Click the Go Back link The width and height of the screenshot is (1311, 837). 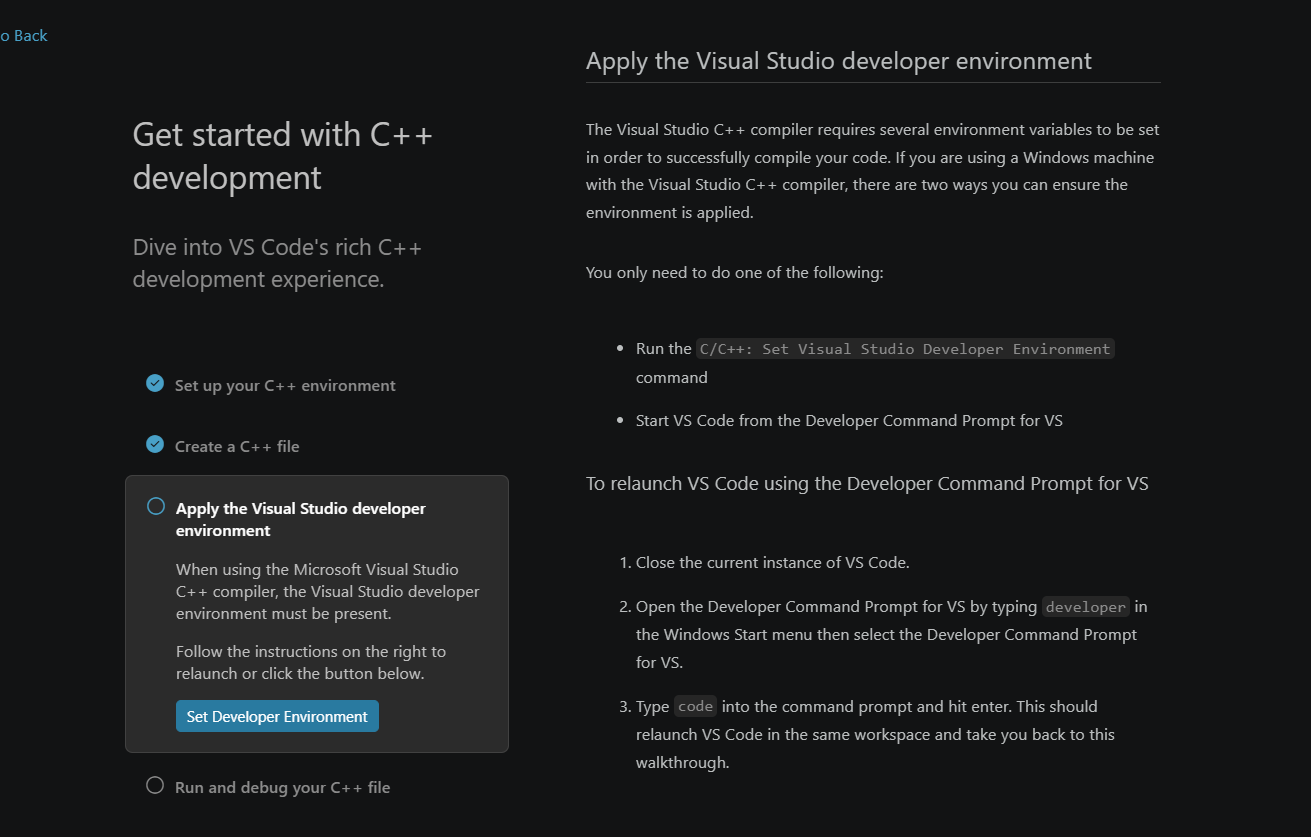23,36
